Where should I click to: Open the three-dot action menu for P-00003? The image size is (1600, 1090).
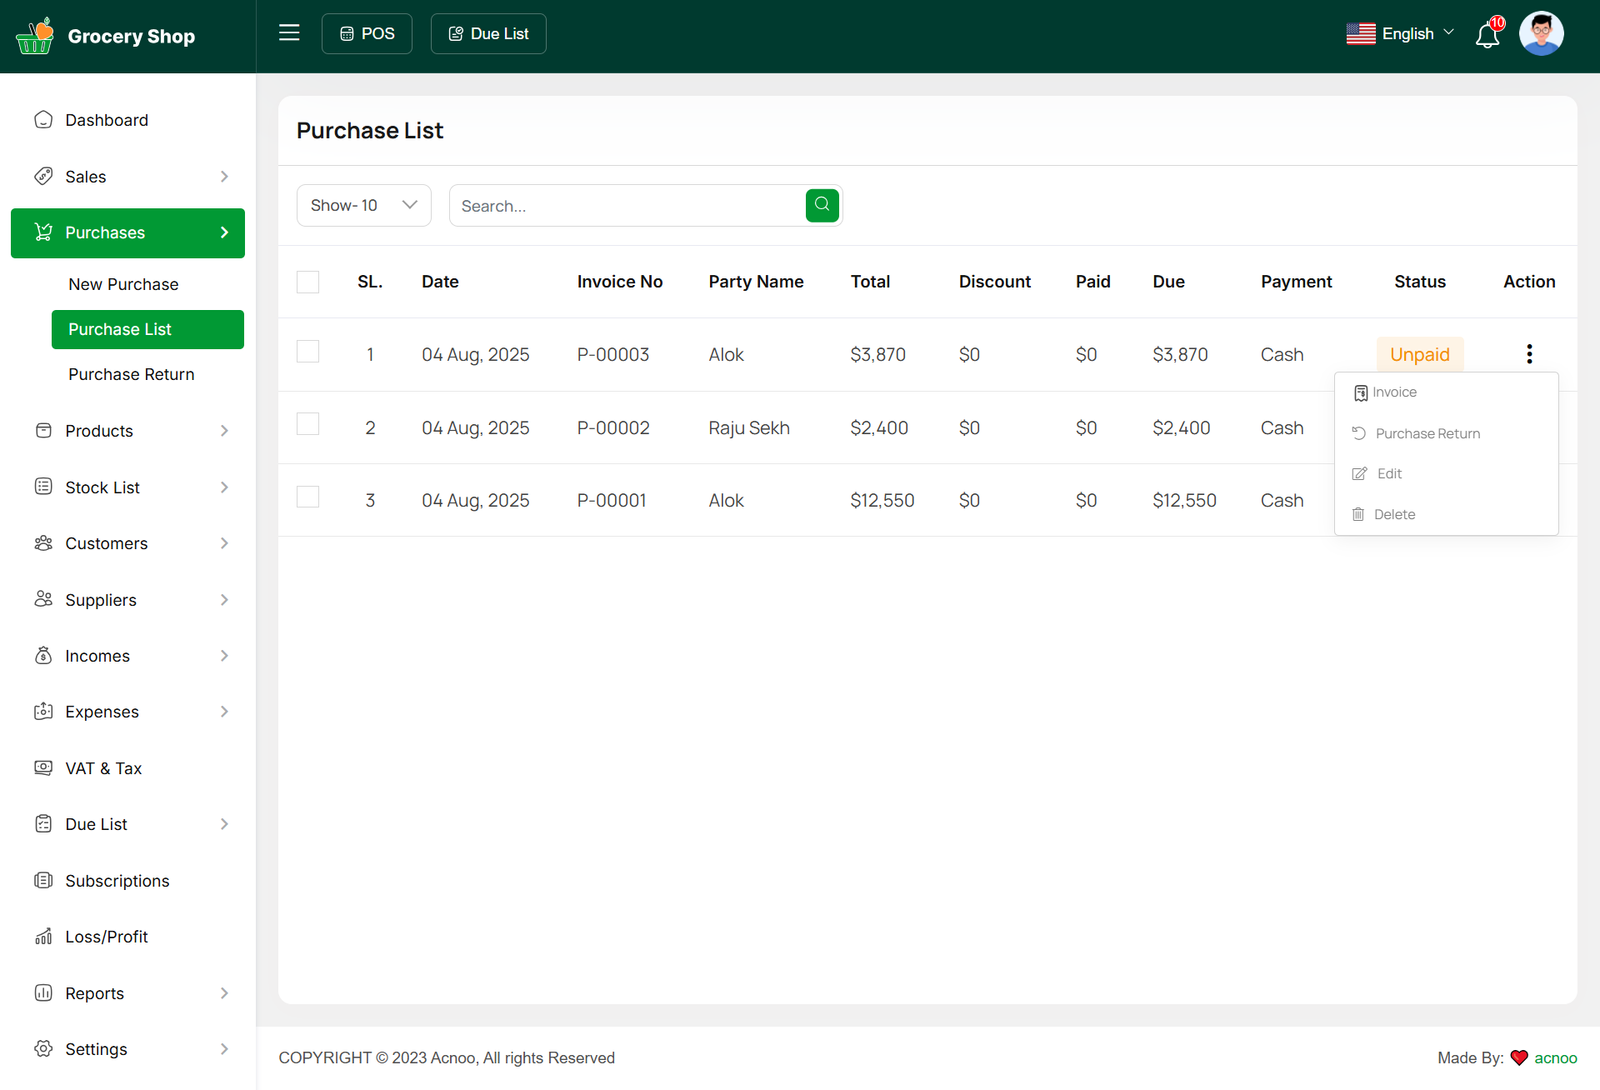coord(1529,354)
